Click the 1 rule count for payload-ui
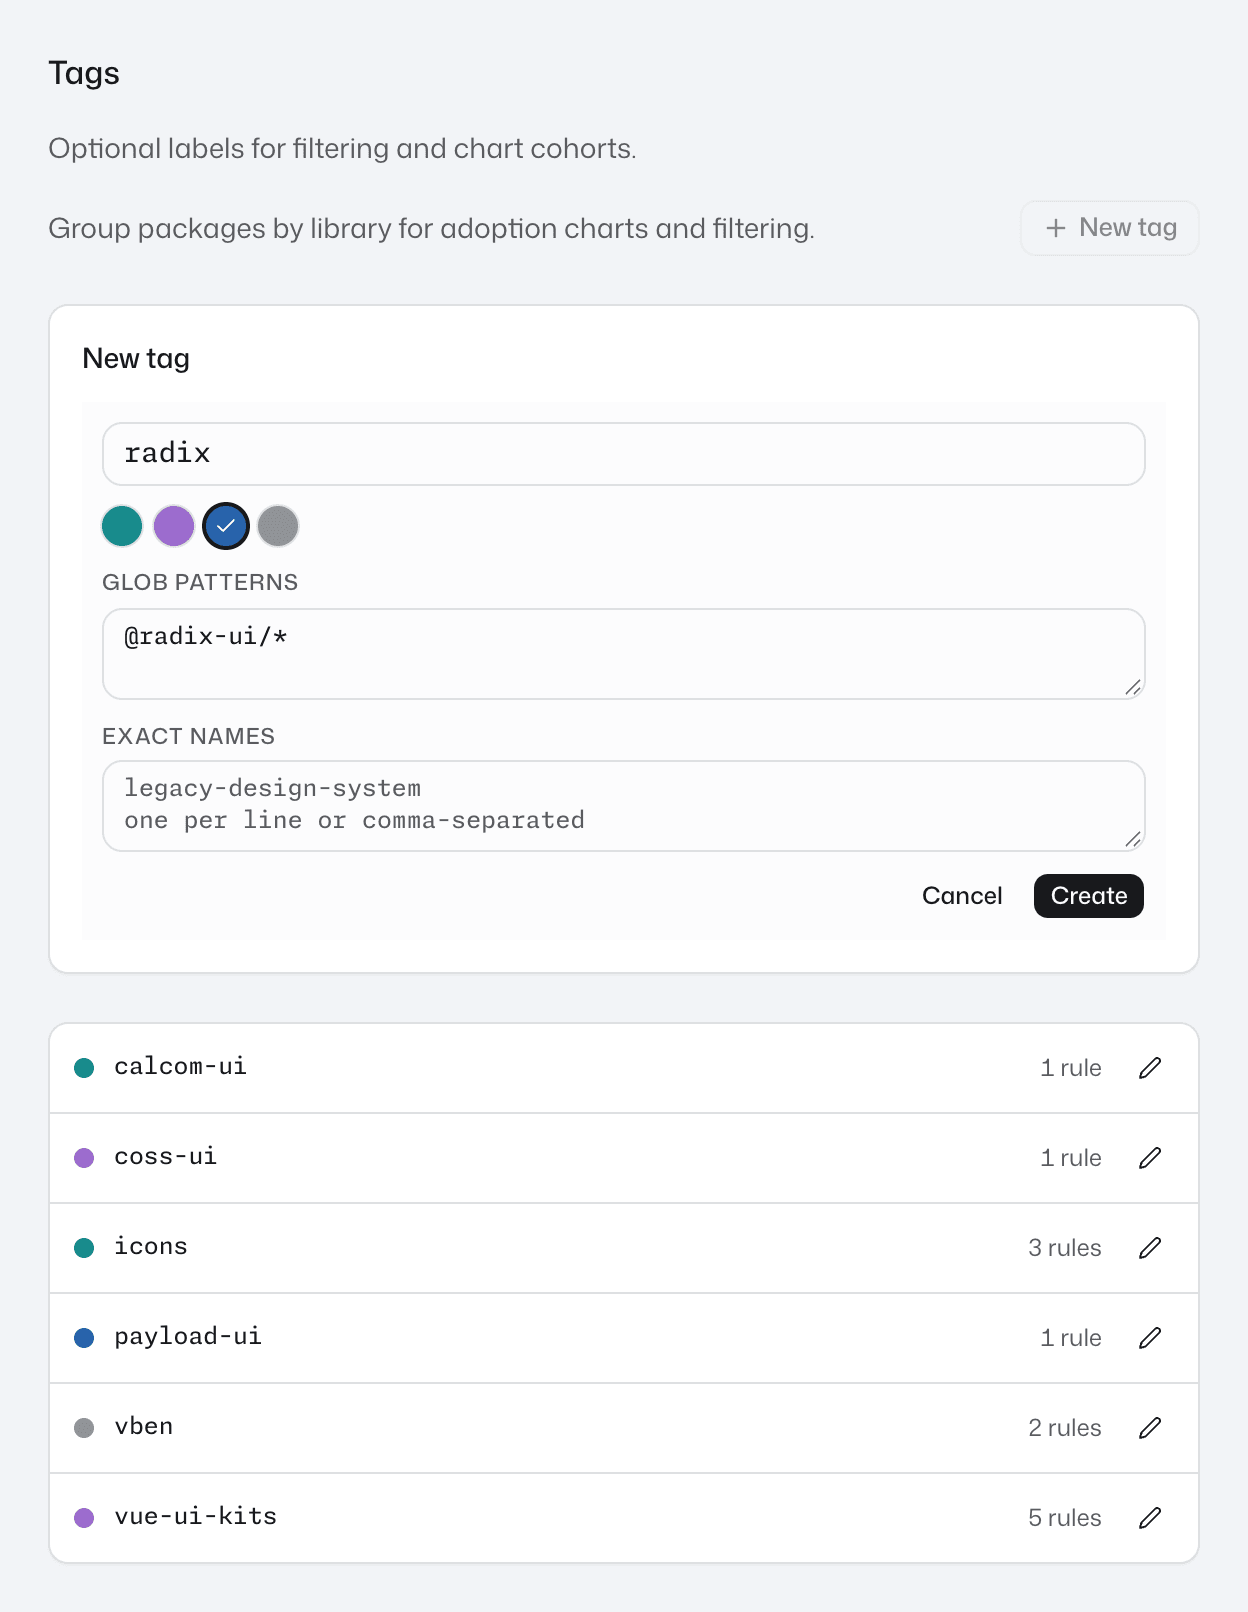Viewport: 1248px width, 1612px height. click(x=1071, y=1338)
